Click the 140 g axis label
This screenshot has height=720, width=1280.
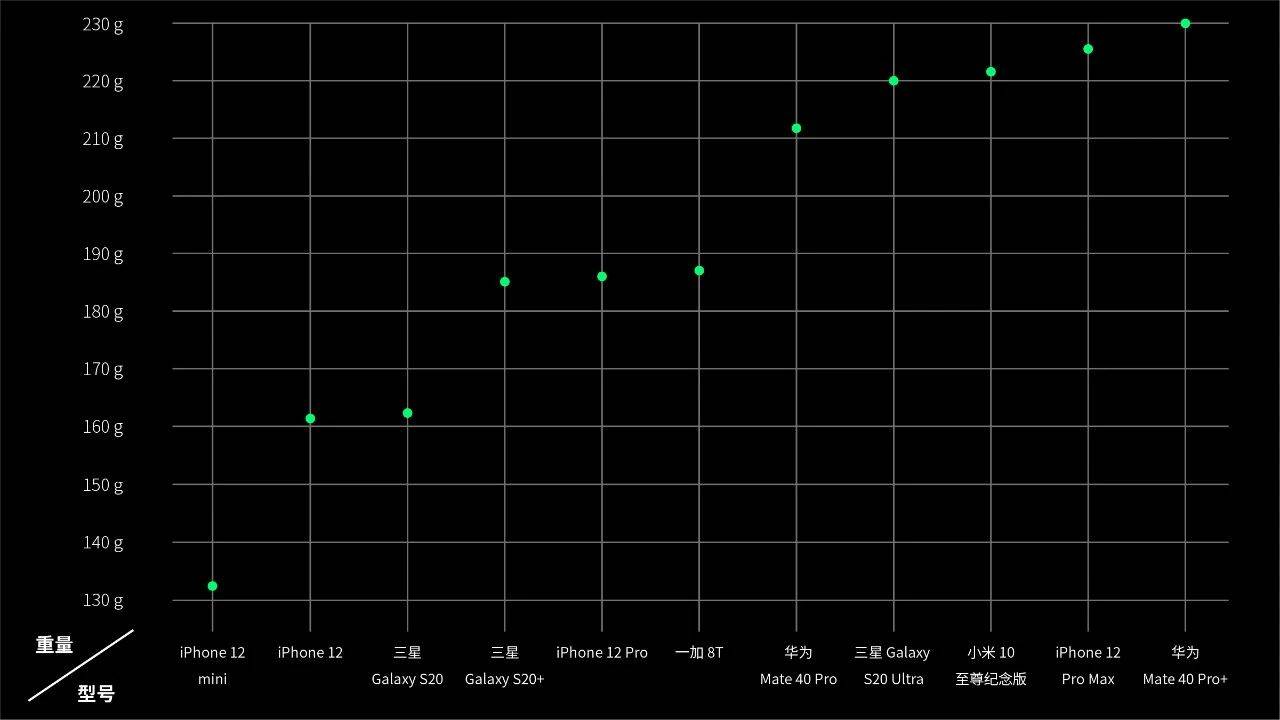(x=103, y=543)
